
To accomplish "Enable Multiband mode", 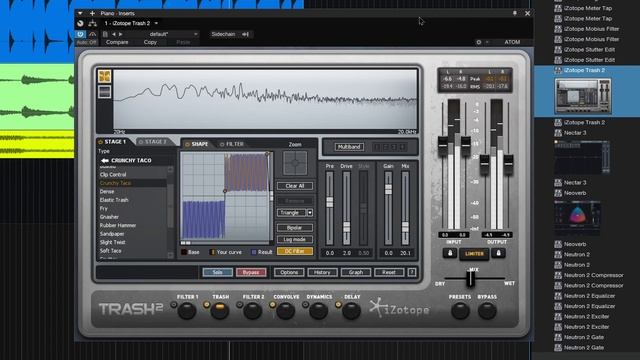I will click(349, 147).
